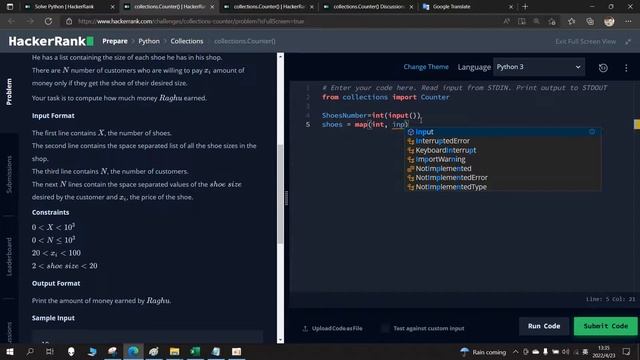Click the read aloud icon in address bar

coord(507,21)
